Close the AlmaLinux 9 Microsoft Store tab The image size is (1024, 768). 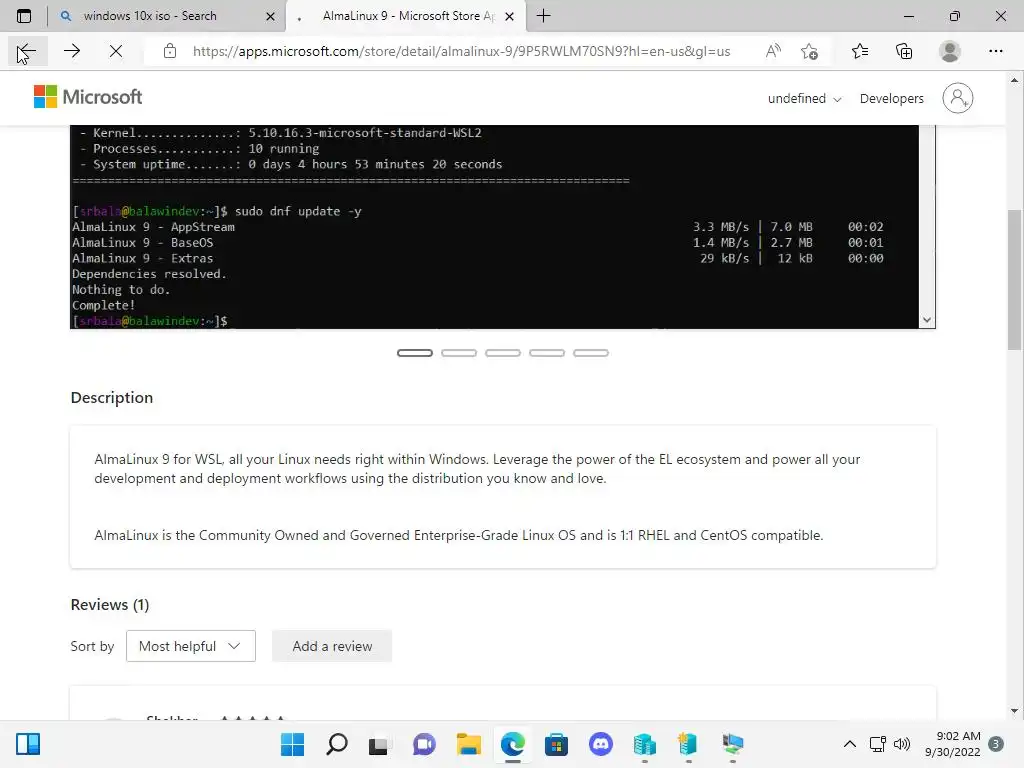(510, 16)
